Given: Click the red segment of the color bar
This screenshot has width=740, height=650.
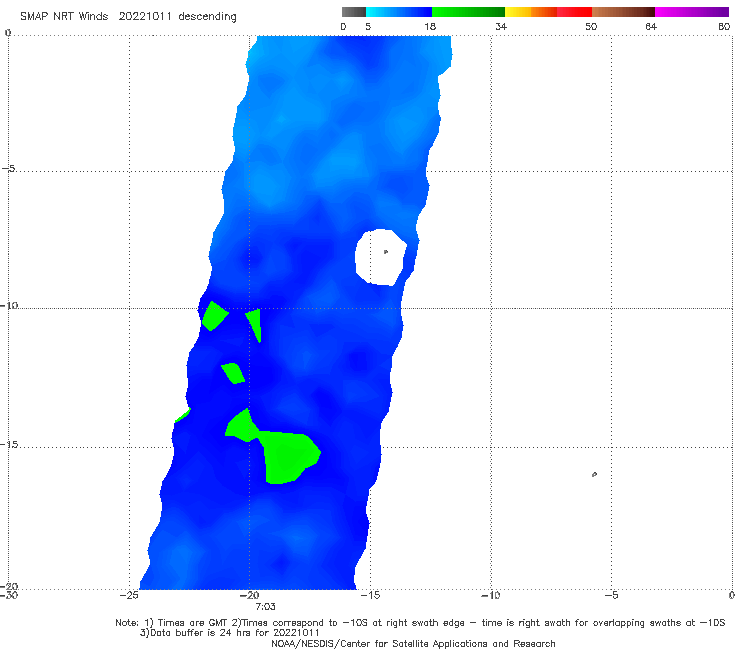Looking at the screenshot, I should (x=574, y=12).
